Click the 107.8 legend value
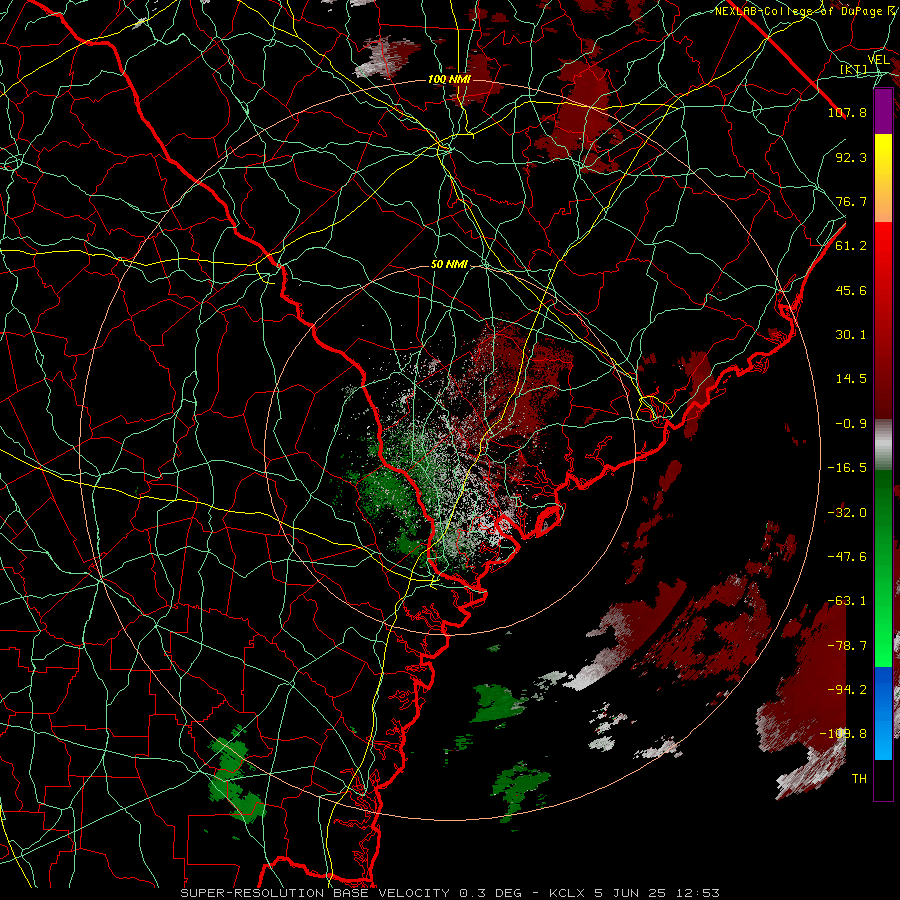 [x=847, y=112]
